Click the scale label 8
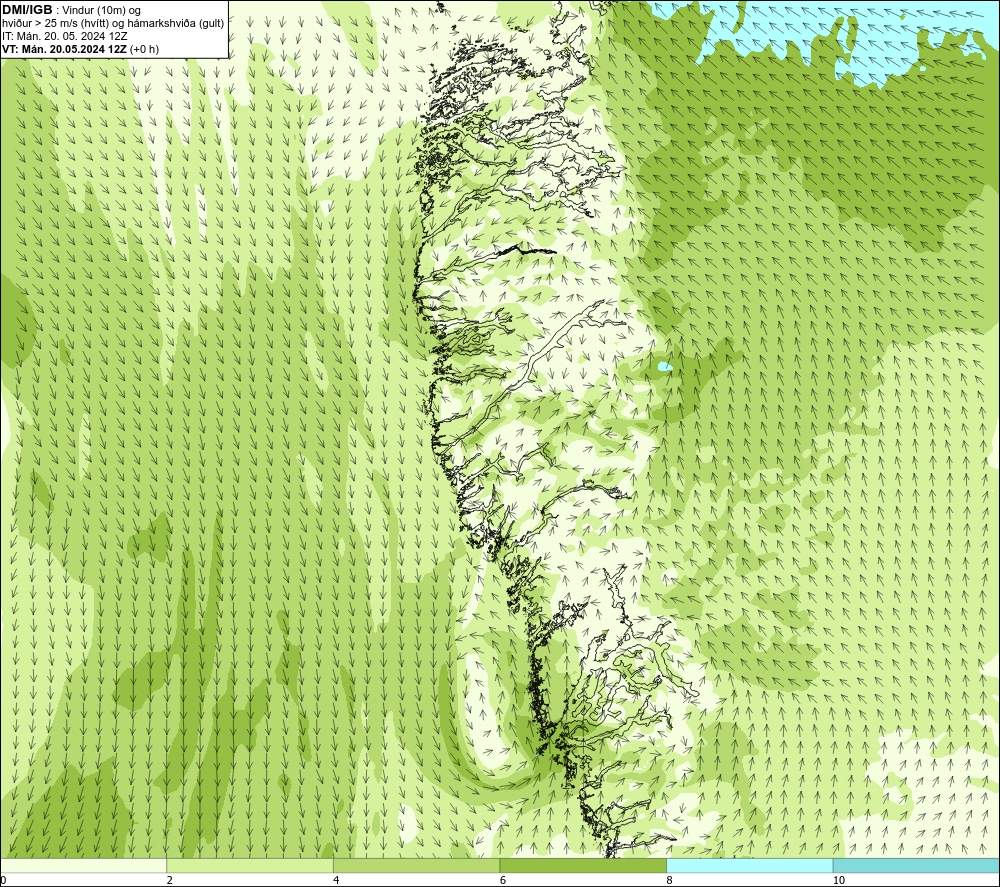Image resolution: width=1000 pixels, height=887 pixels. [x=669, y=880]
